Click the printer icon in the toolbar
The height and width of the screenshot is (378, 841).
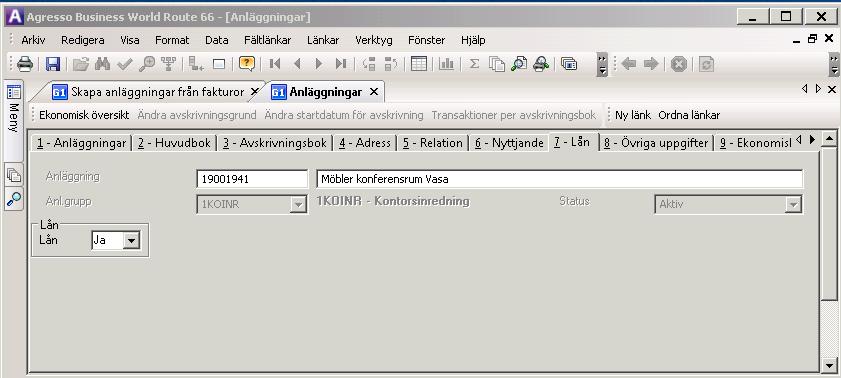tap(25, 64)
